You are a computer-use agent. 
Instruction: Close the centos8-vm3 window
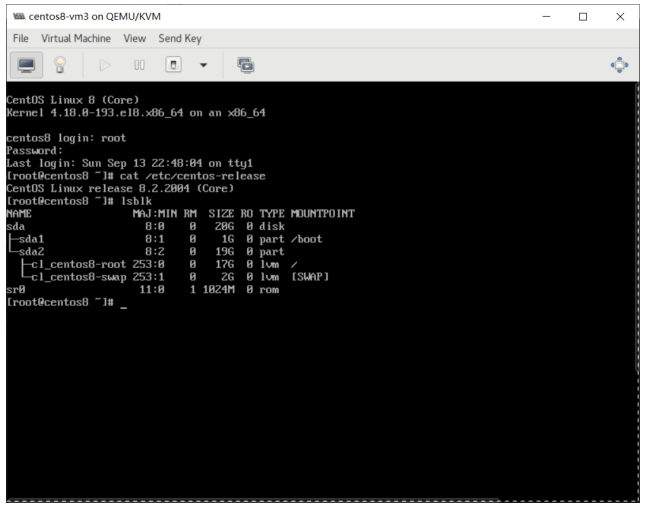pyautogui.click(x=620, y=16)
